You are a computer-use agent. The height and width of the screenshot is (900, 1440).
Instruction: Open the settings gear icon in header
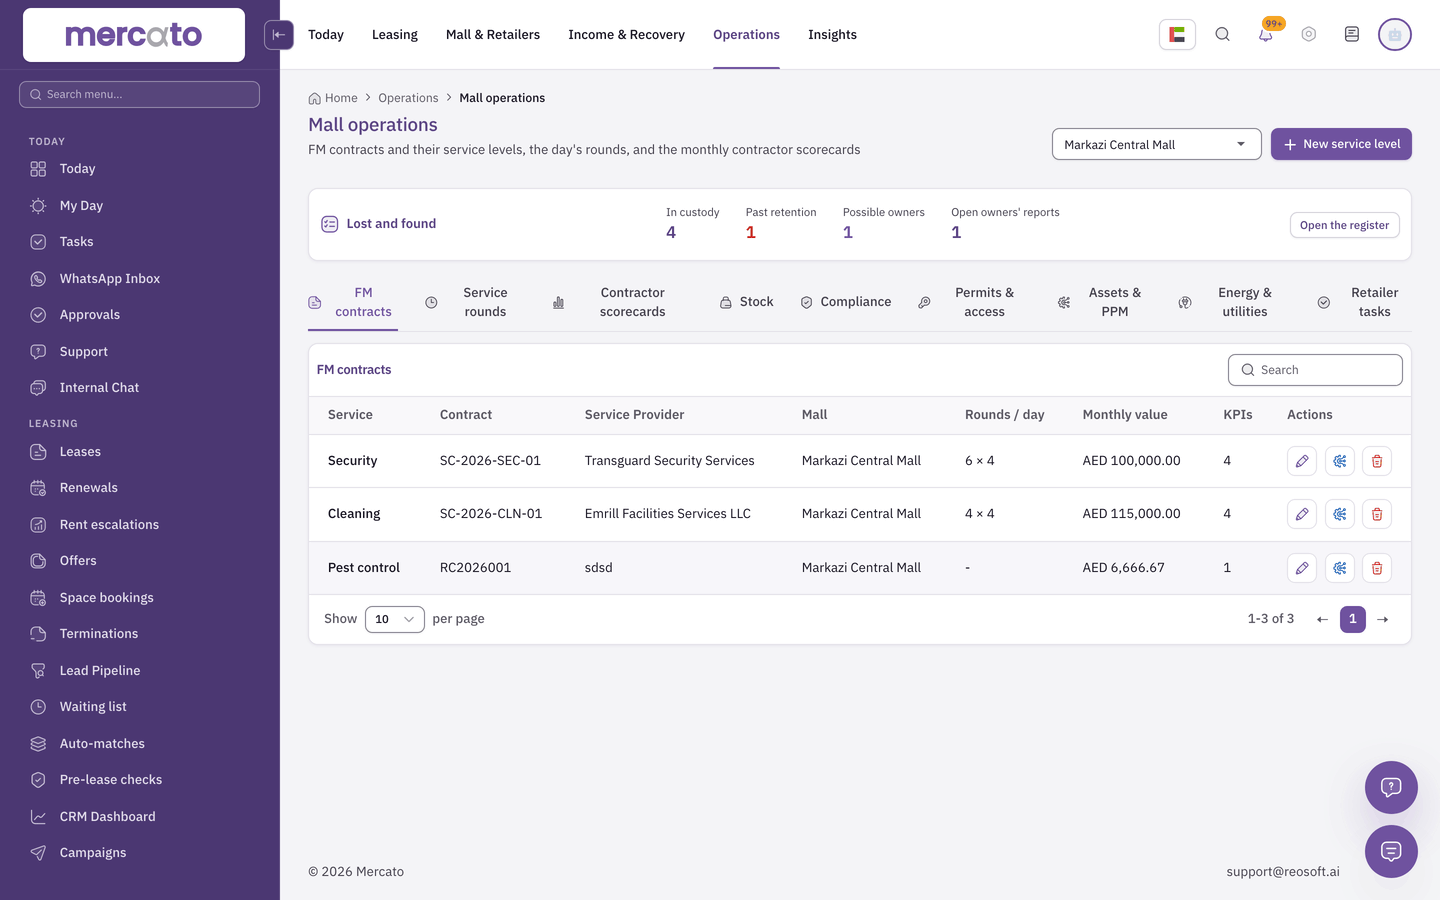(x=1309, y=35)
